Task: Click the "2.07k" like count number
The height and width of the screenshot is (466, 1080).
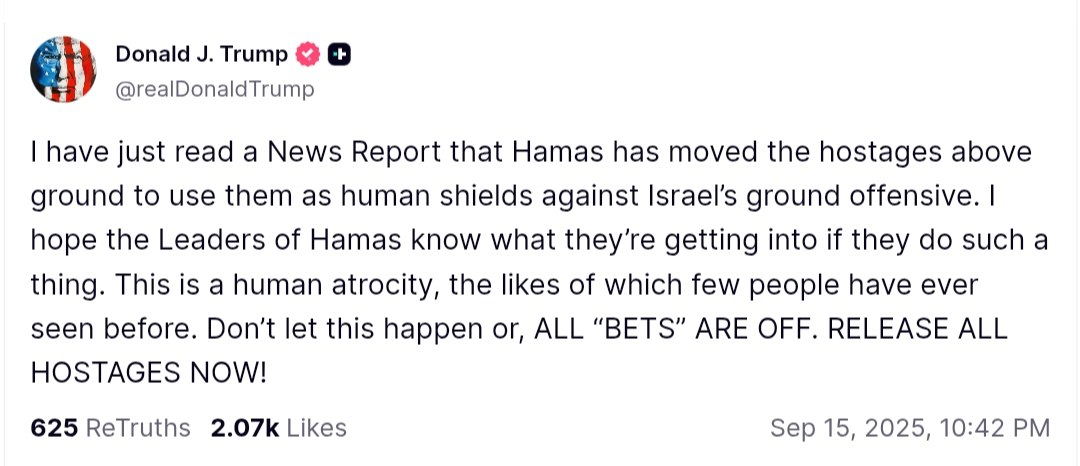Action: click(x=243, y=428)
